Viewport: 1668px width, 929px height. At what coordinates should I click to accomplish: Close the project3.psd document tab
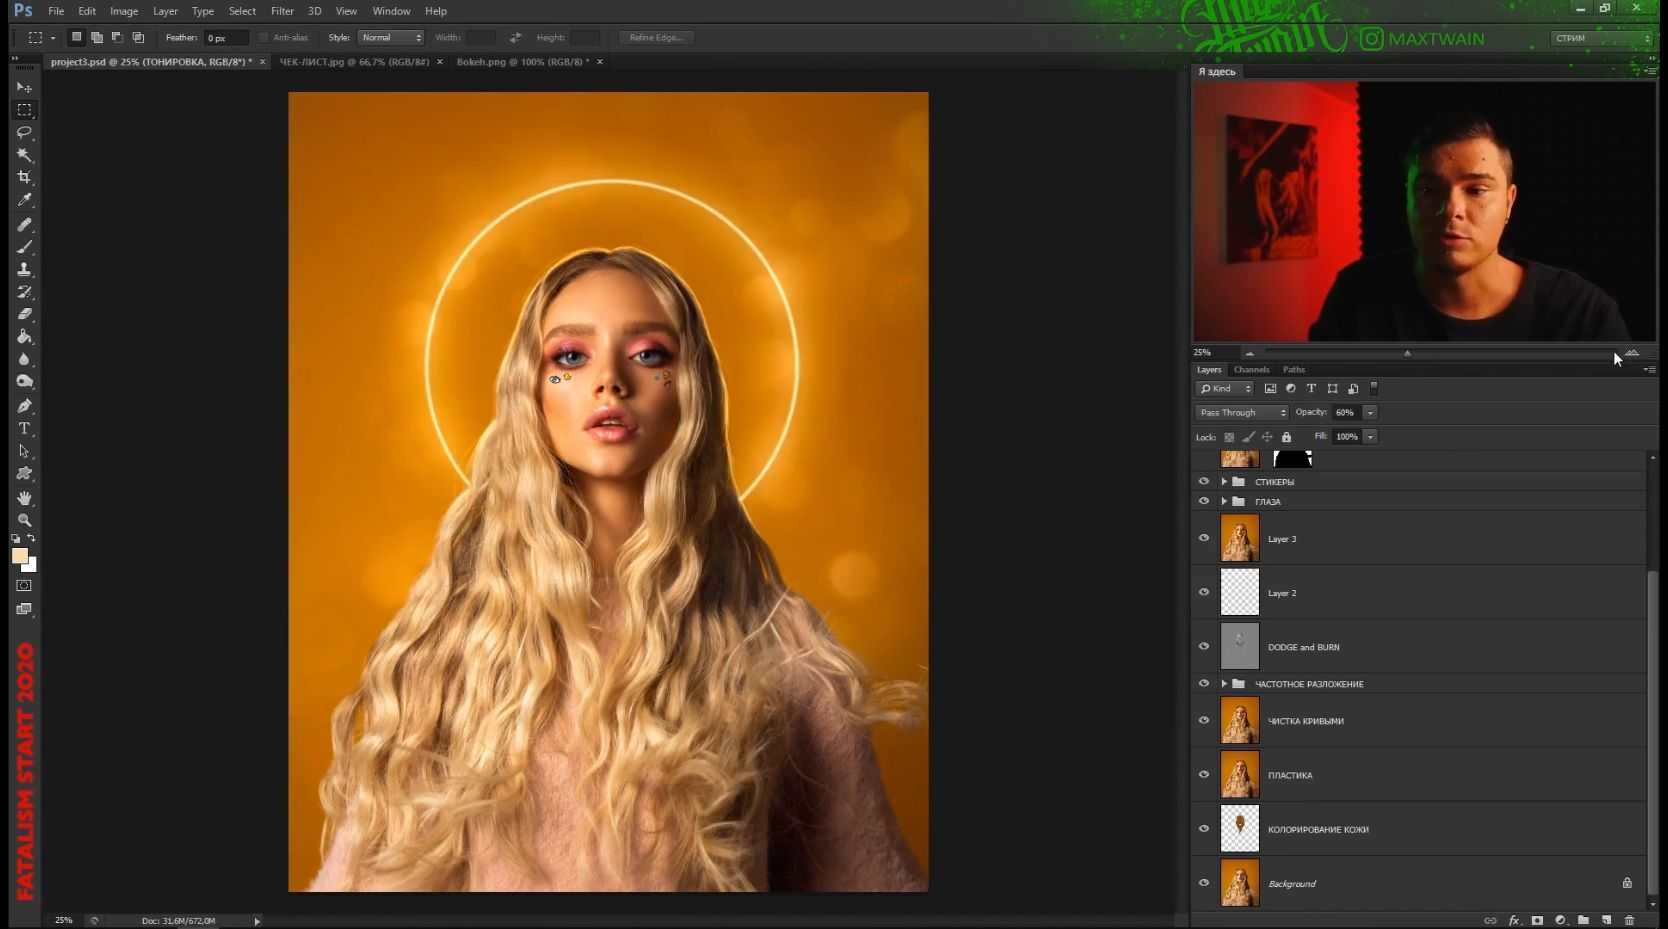click(263, 62)
